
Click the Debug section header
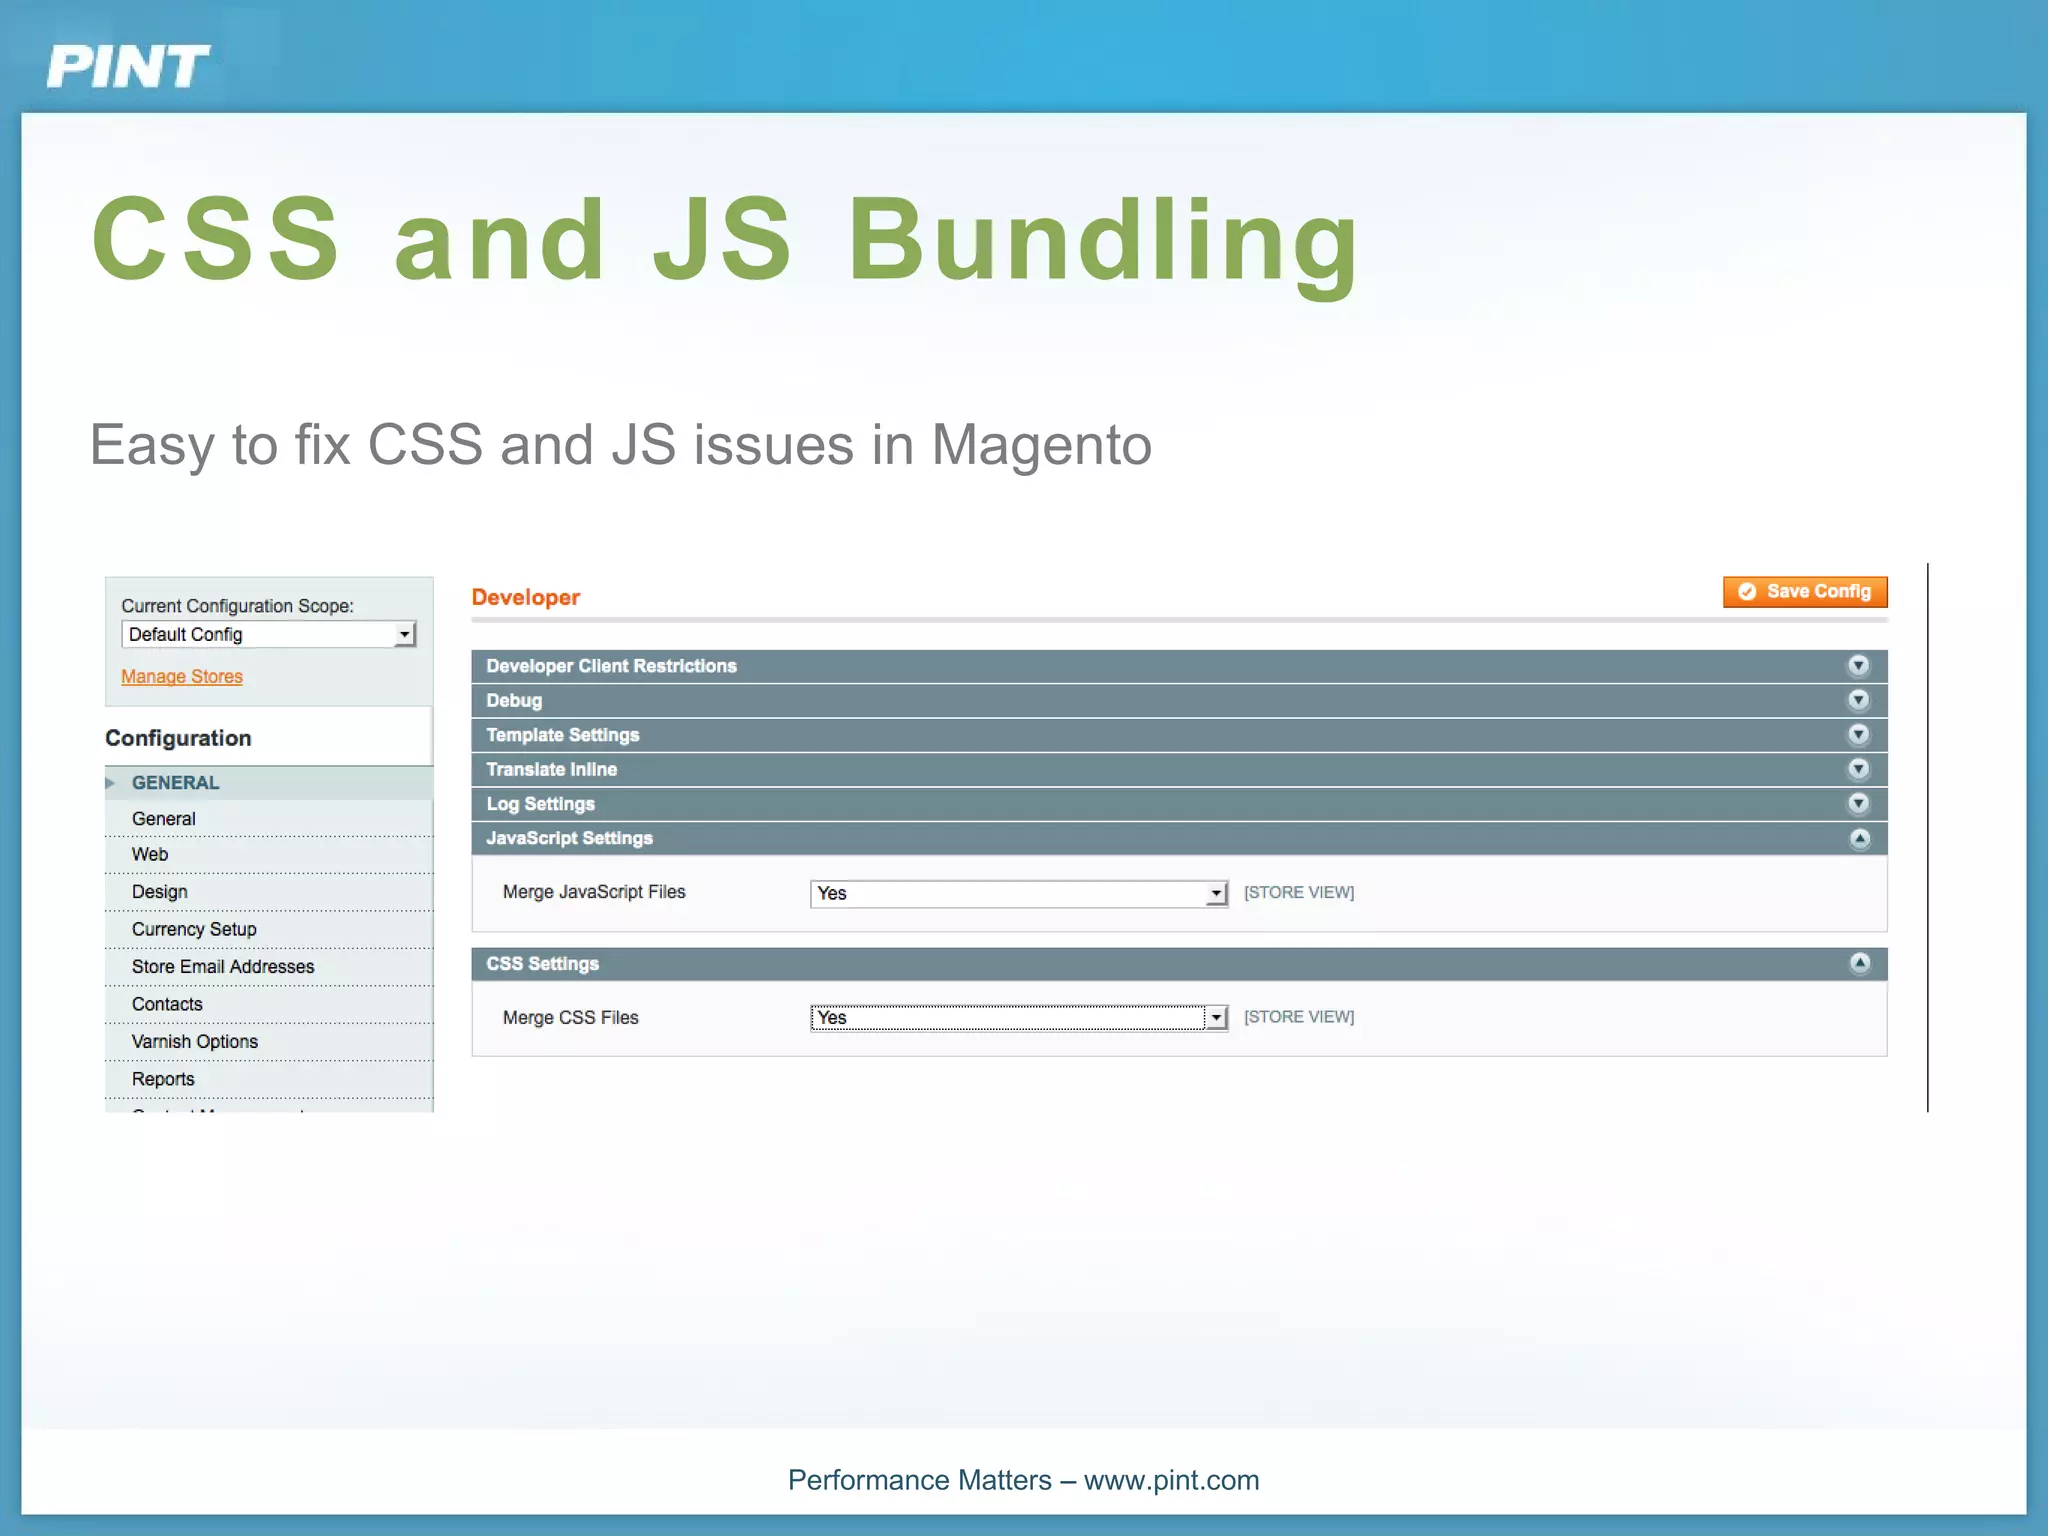1179,700
